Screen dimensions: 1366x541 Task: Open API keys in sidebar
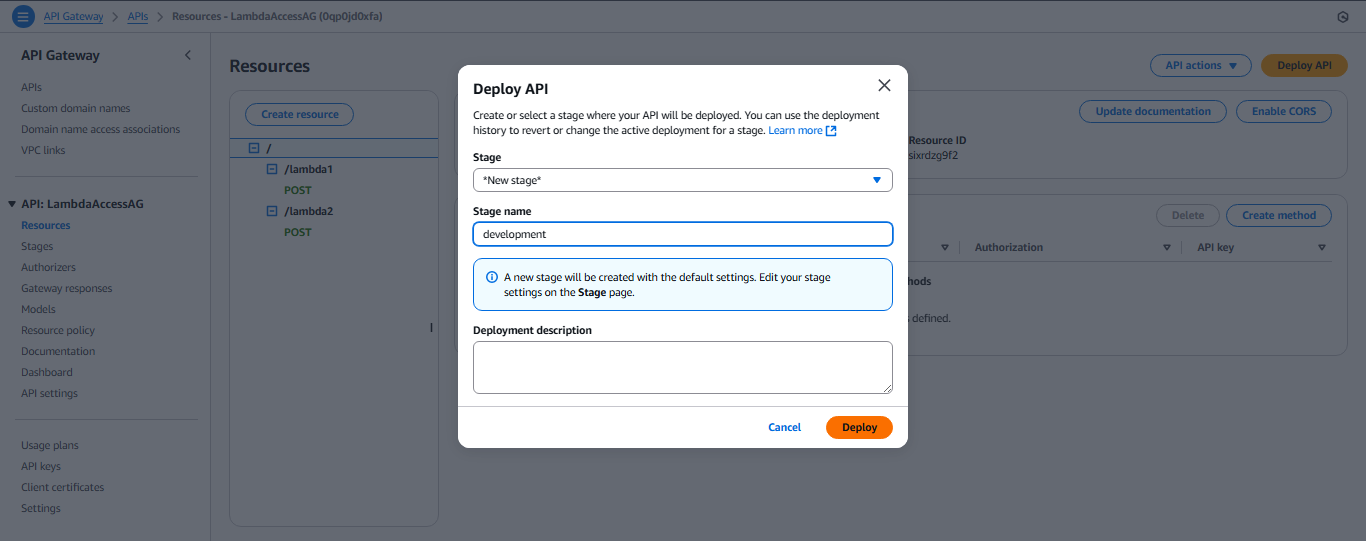click(x=41, y=466)
